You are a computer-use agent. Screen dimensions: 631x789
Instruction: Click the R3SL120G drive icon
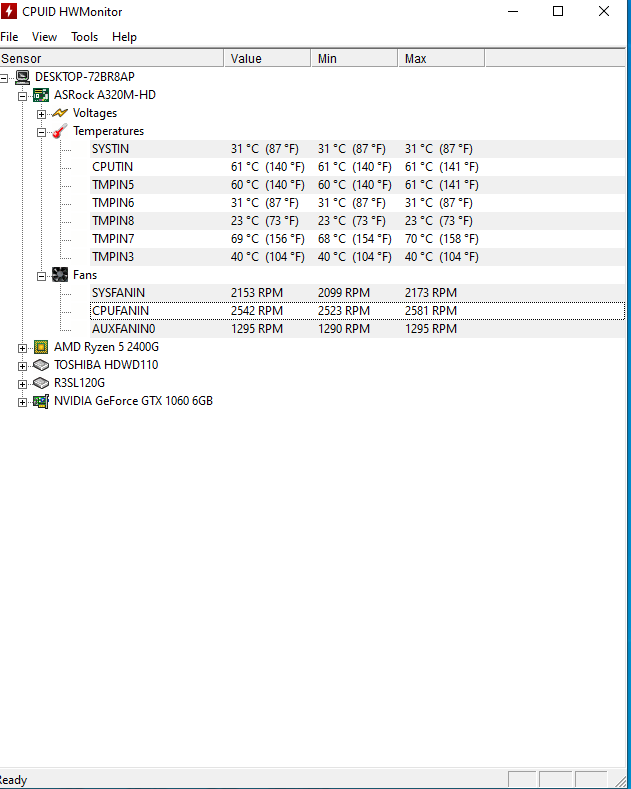(41, 383)
